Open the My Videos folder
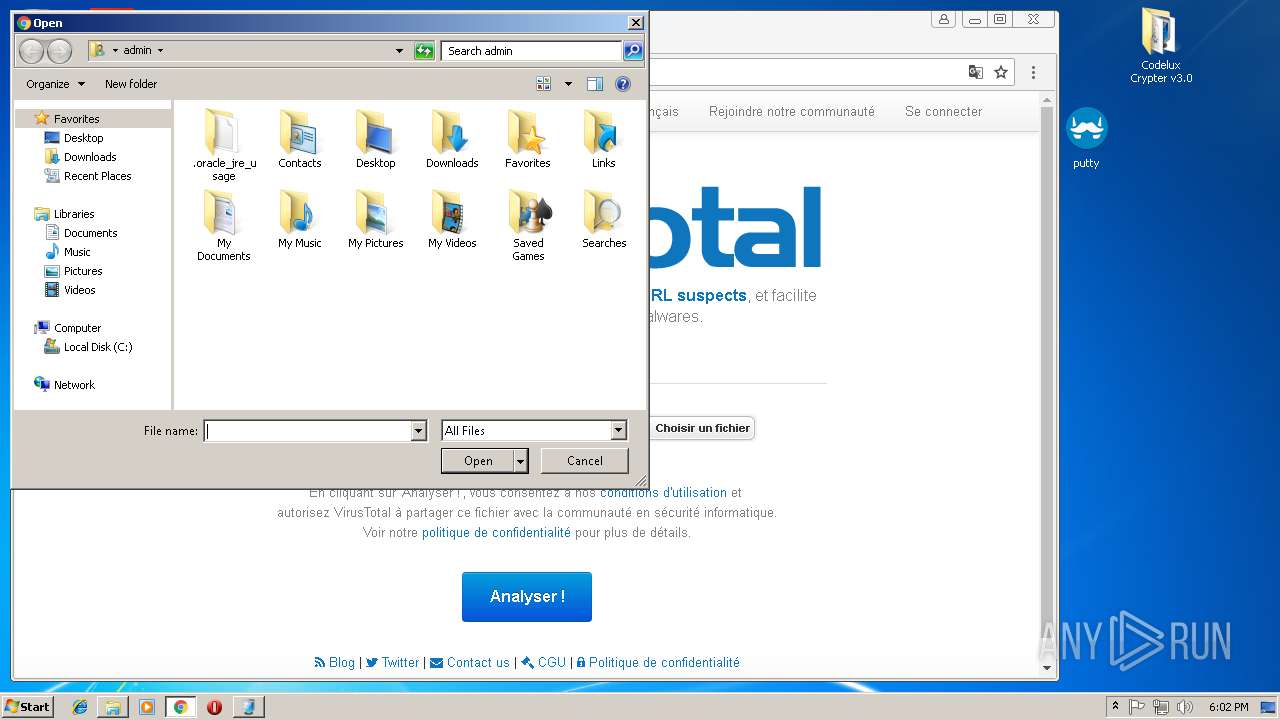The height and width of the screenshot is (720, 1280). pos(452,219)
